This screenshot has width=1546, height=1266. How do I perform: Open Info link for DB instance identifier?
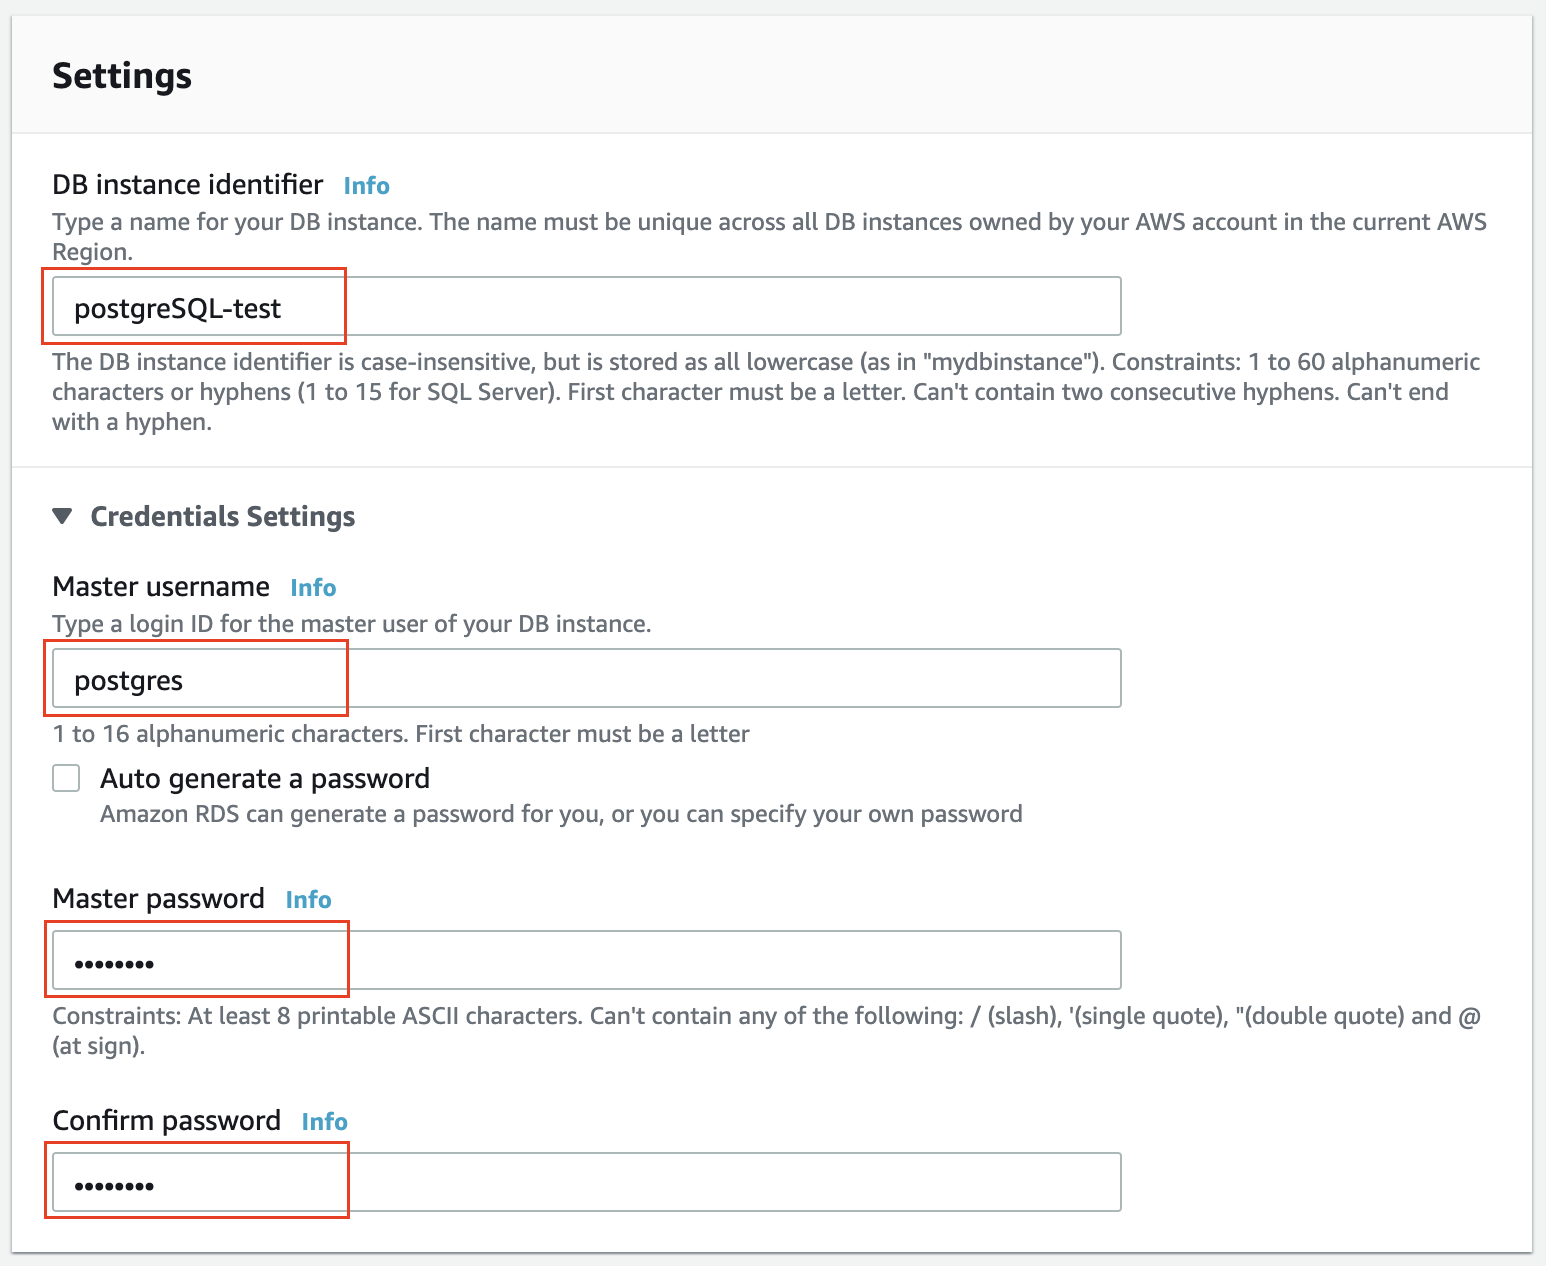click(x=366, y=186)
